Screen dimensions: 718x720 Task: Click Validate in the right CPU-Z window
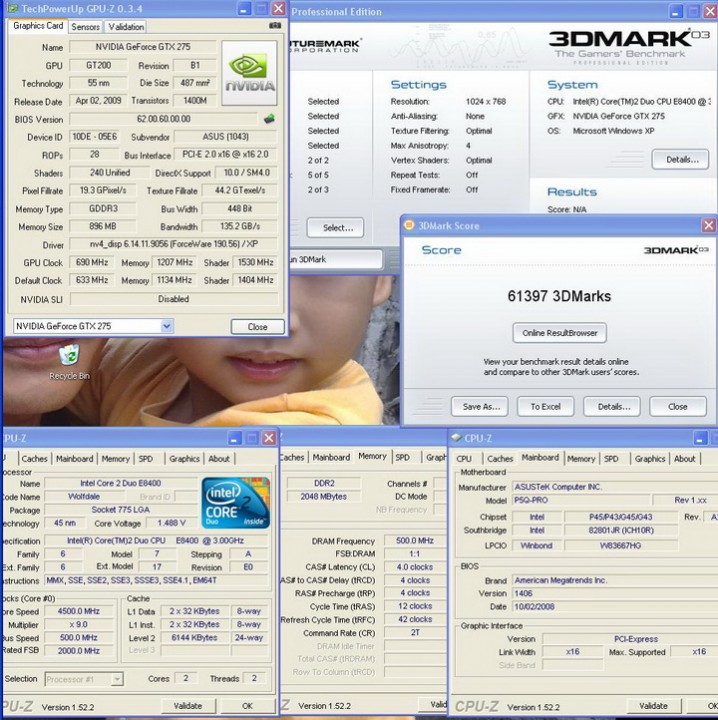(x=653, y=706)
